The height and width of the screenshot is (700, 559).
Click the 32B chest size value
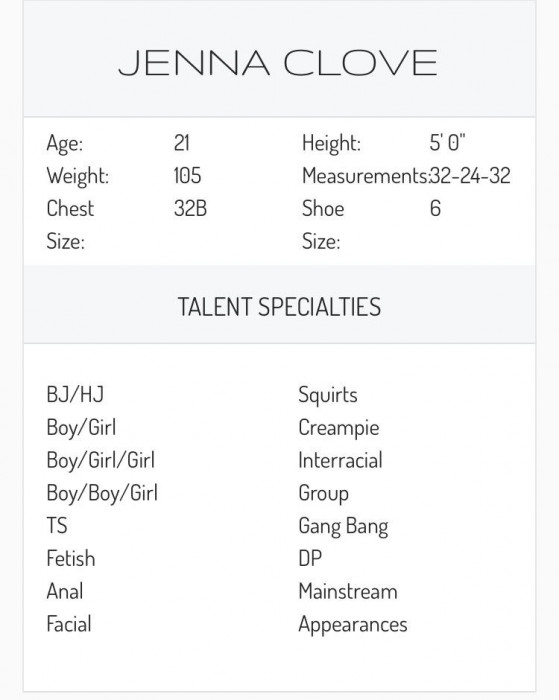[190, 208]
